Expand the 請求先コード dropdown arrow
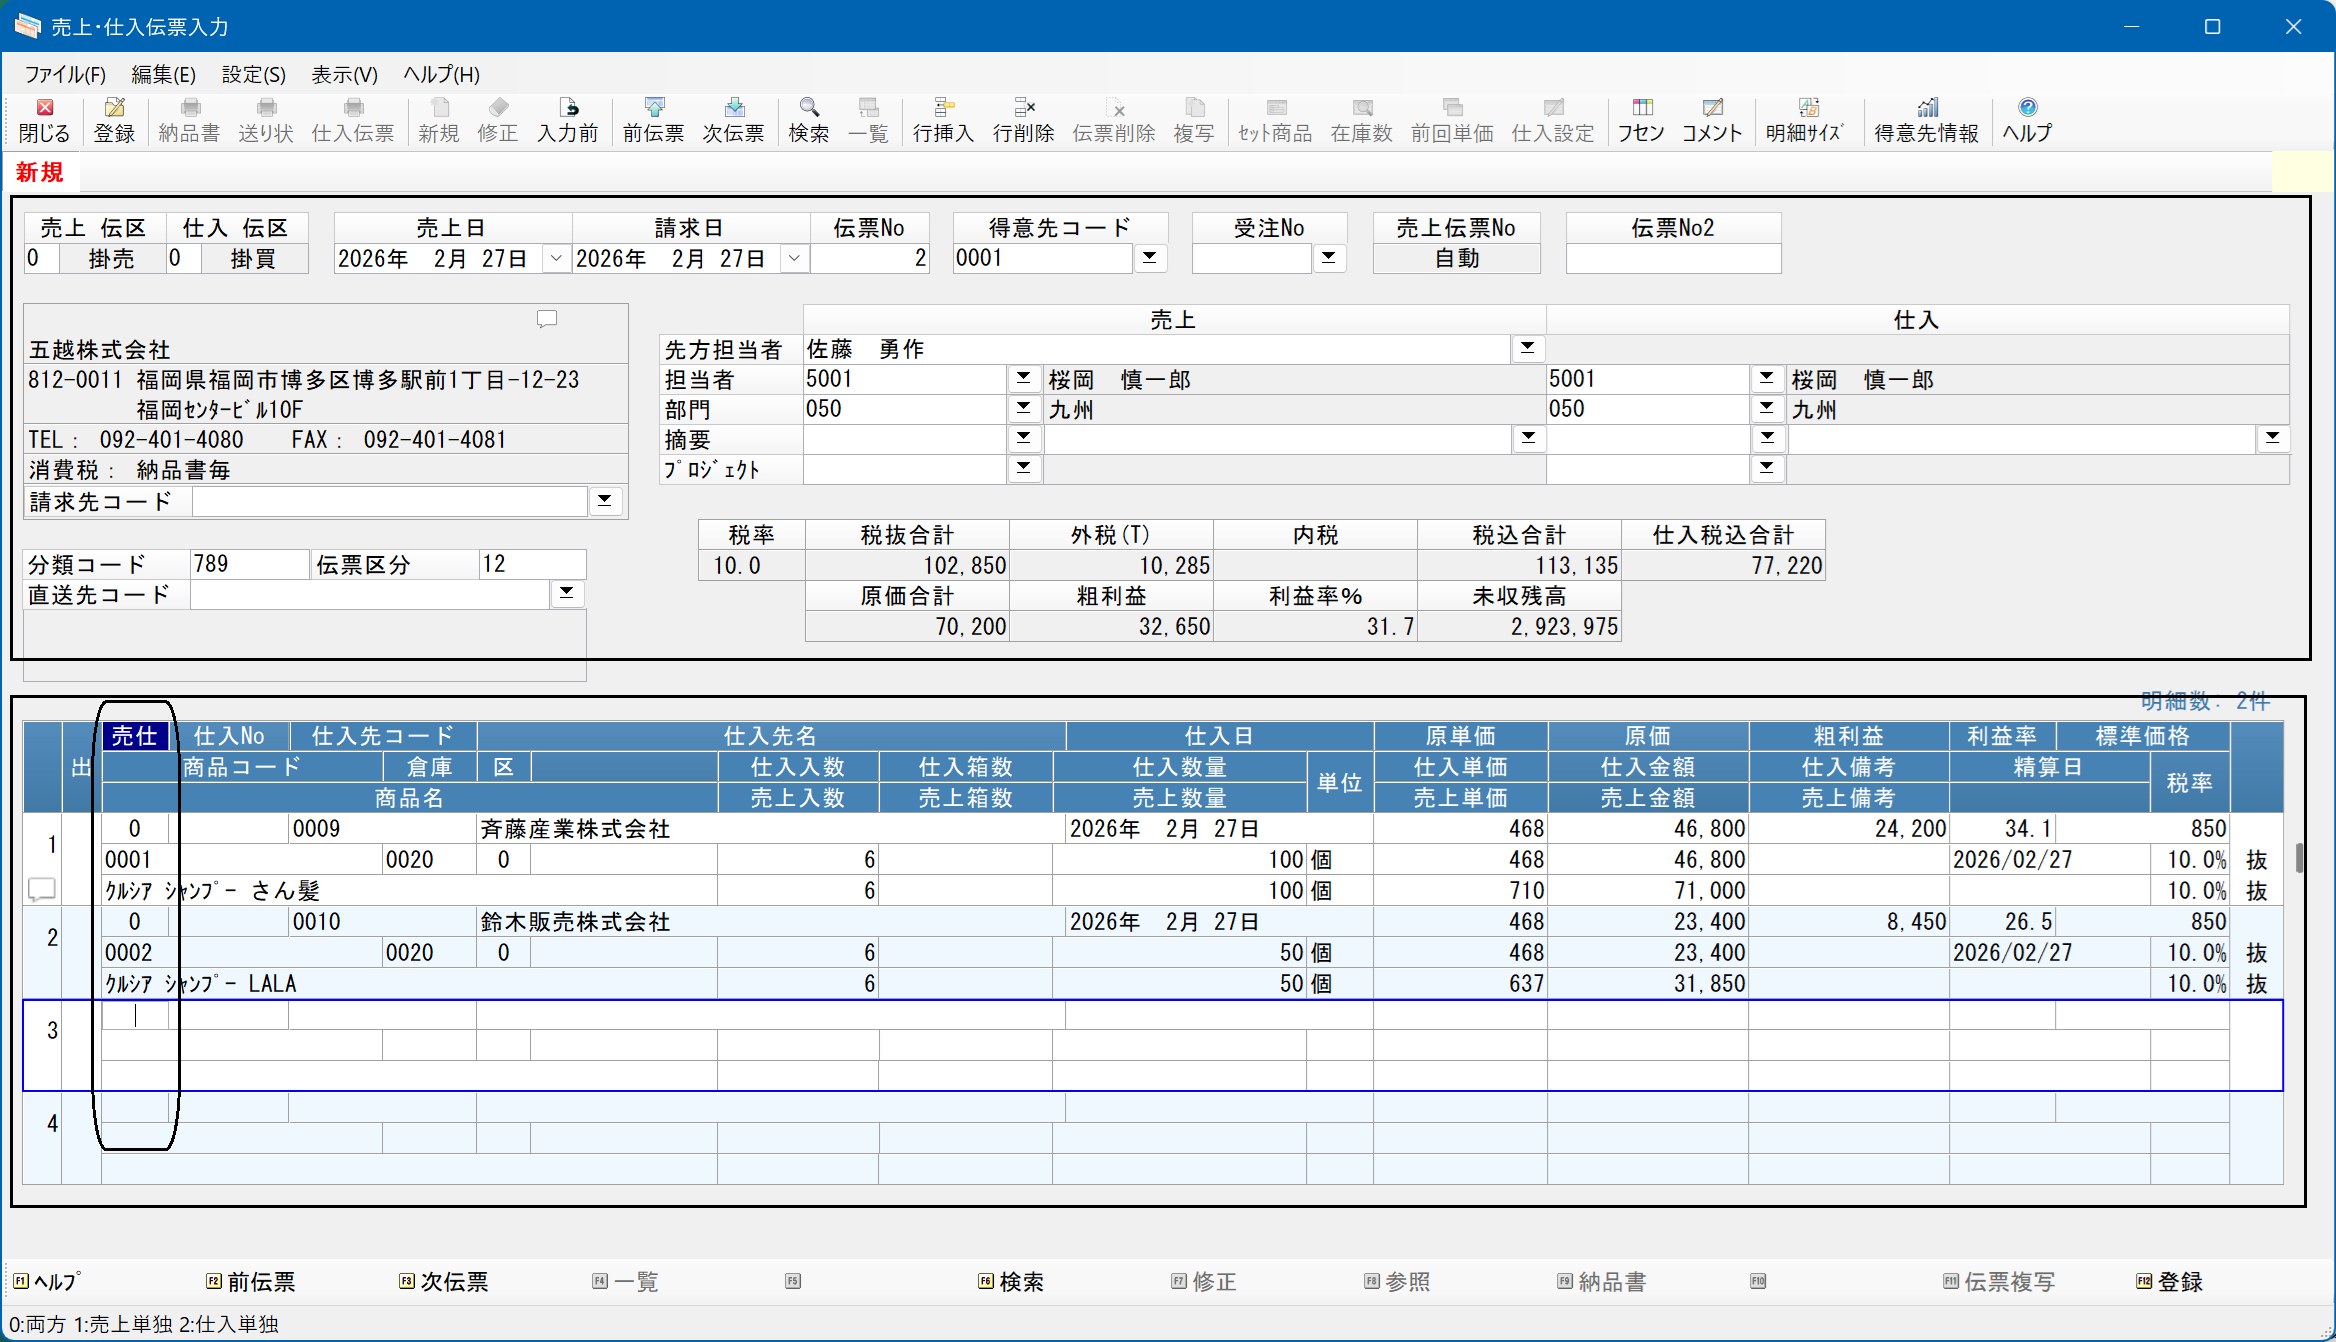The width and height of the screenshot is (2336, 1342). click(x=604, y=500)
